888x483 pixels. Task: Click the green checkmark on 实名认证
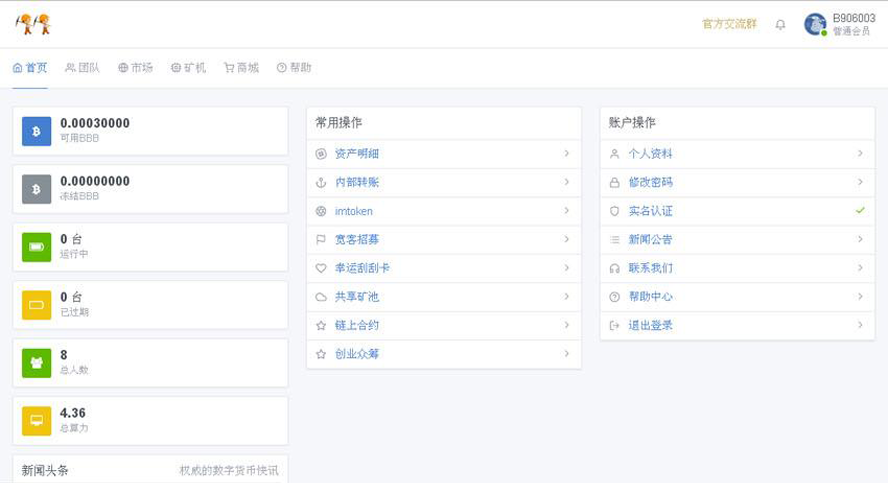click(860, 210)
